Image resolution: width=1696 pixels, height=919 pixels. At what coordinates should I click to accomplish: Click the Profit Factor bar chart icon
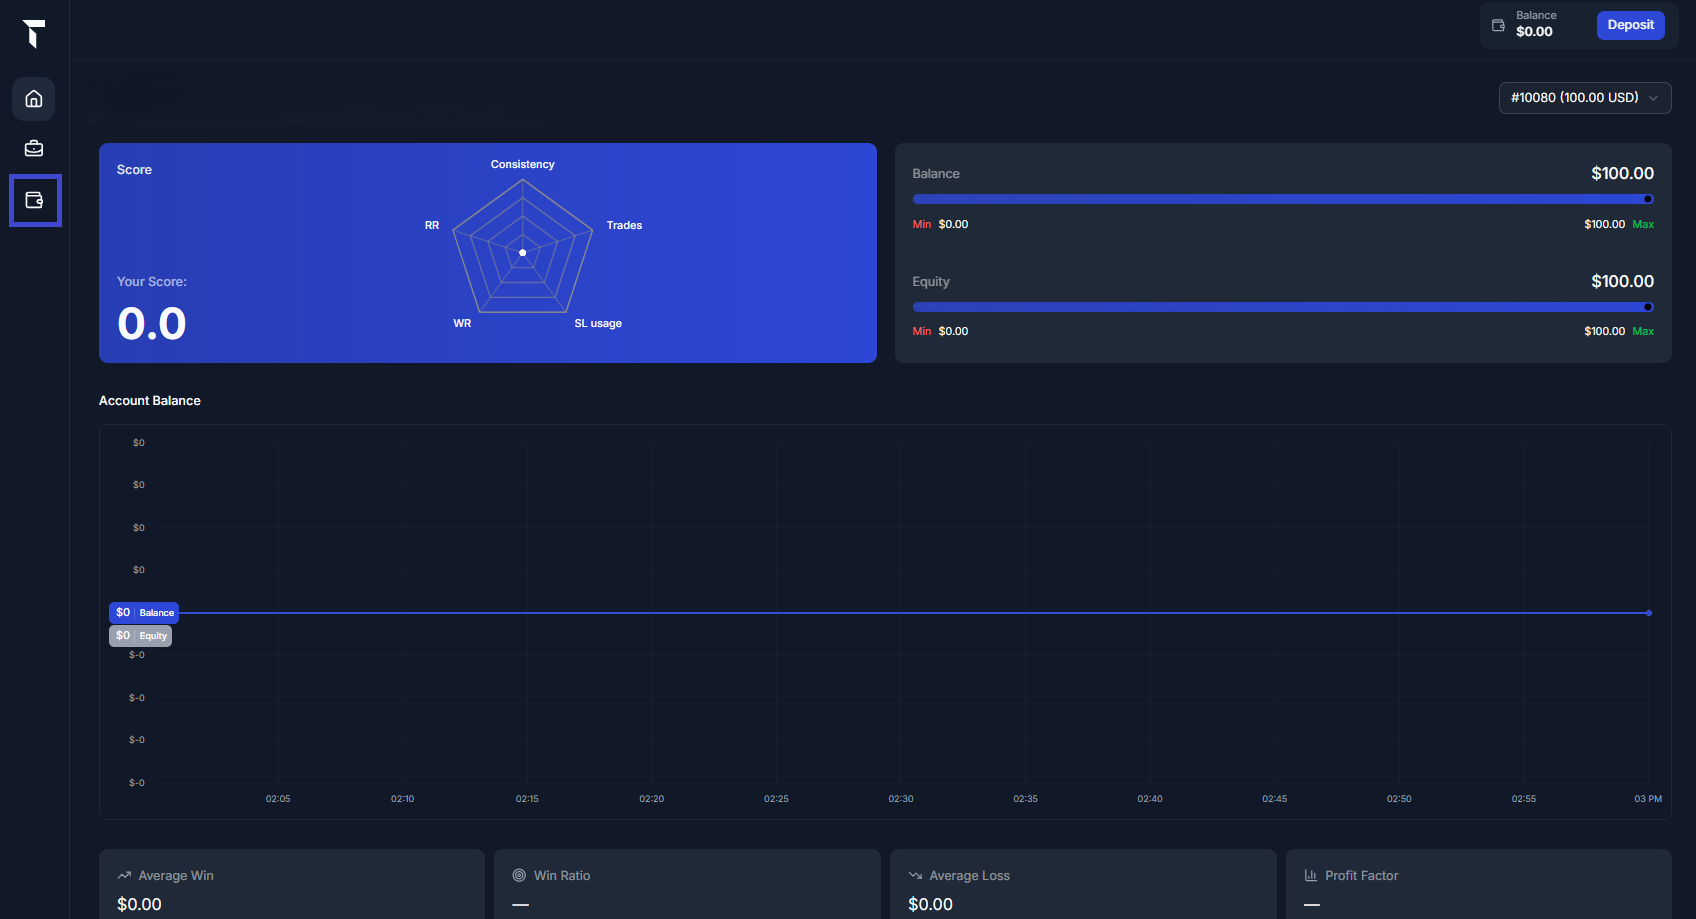1310,875
